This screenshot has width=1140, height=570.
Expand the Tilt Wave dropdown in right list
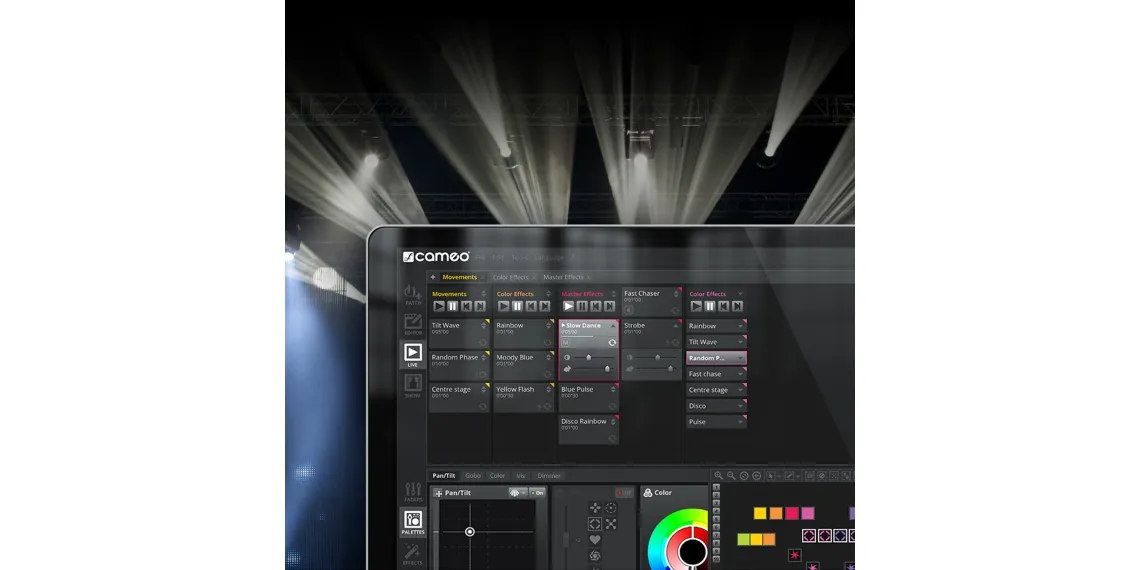(740, 342)
